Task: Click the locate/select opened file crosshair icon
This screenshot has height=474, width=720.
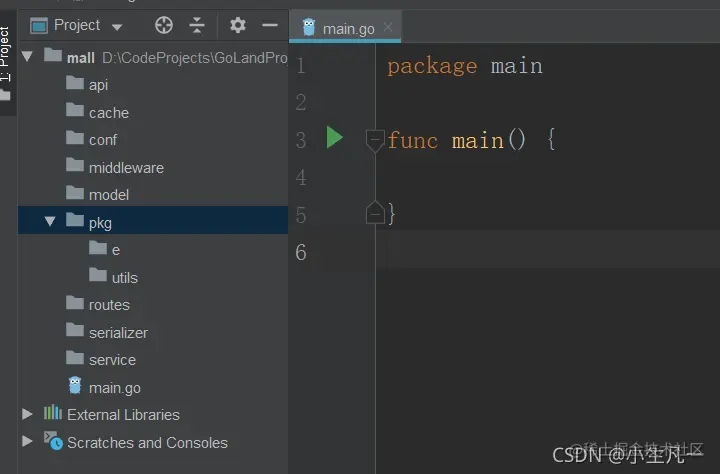Action: pos(163,25)
